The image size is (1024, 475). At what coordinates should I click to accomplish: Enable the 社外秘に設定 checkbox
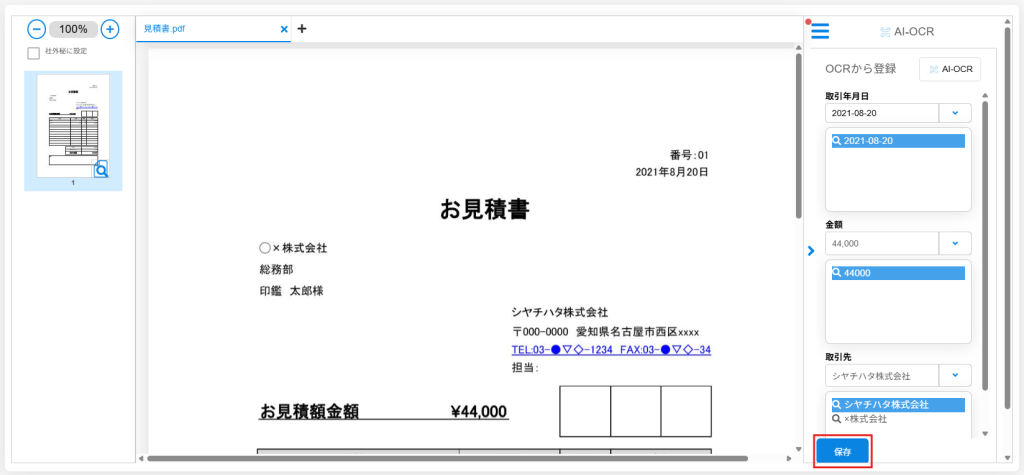coord(33,53)
